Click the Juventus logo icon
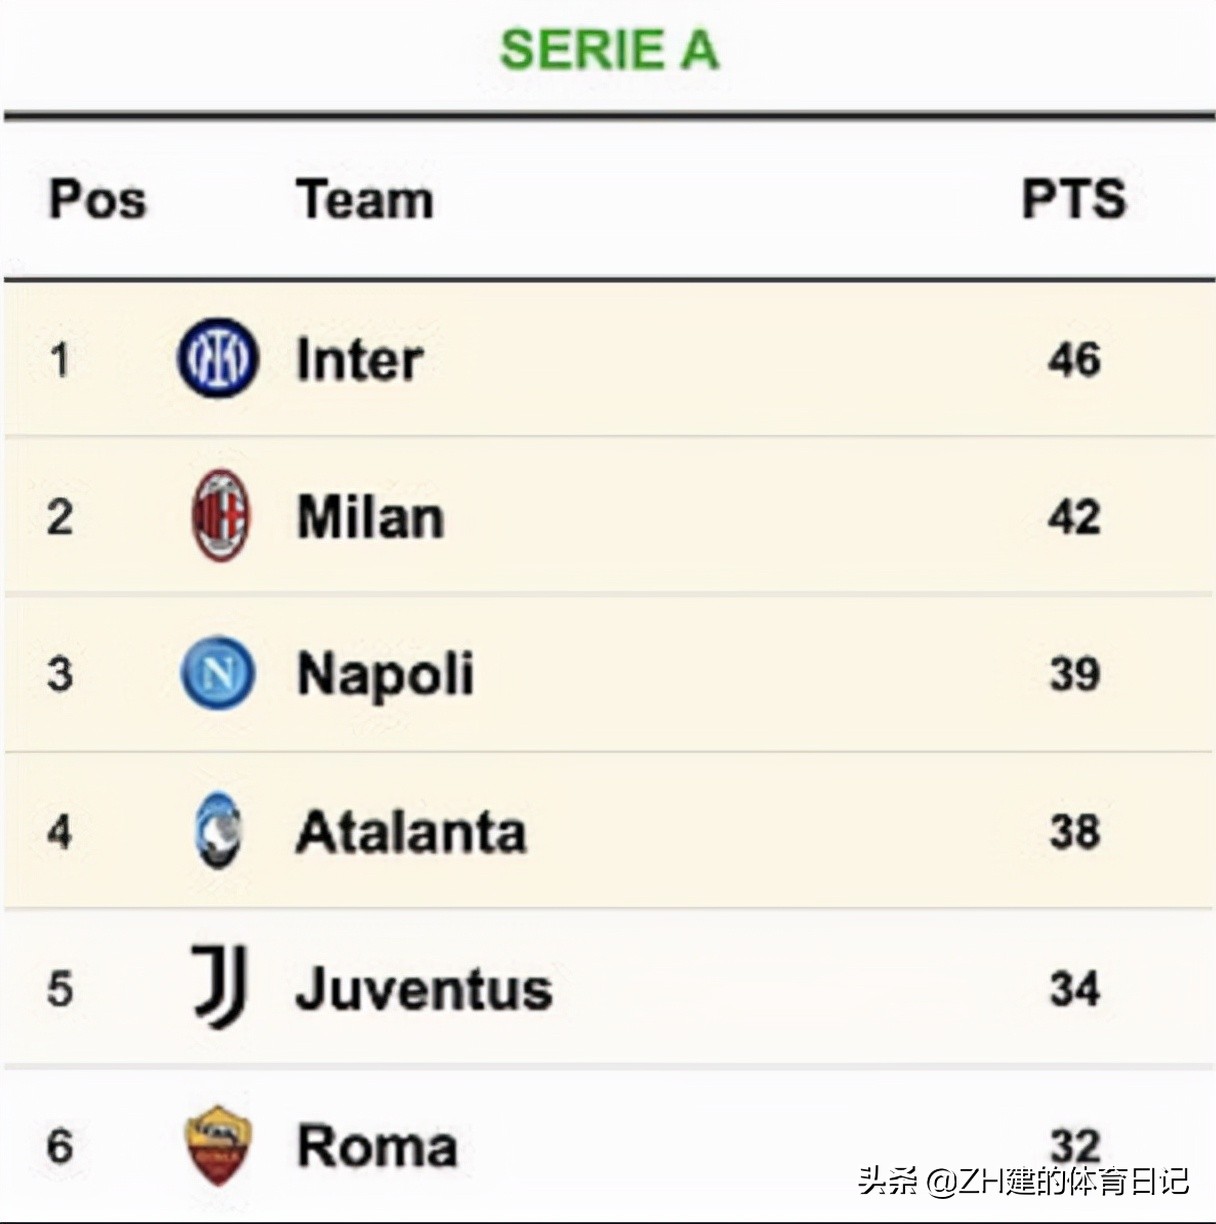Image resolution: width=1216 pixels, height=1224 pixels. tap(219, 987)
